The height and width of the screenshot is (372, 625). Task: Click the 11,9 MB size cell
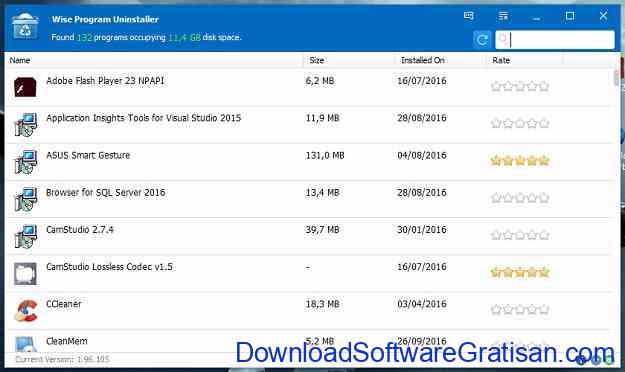pos(322,118)
